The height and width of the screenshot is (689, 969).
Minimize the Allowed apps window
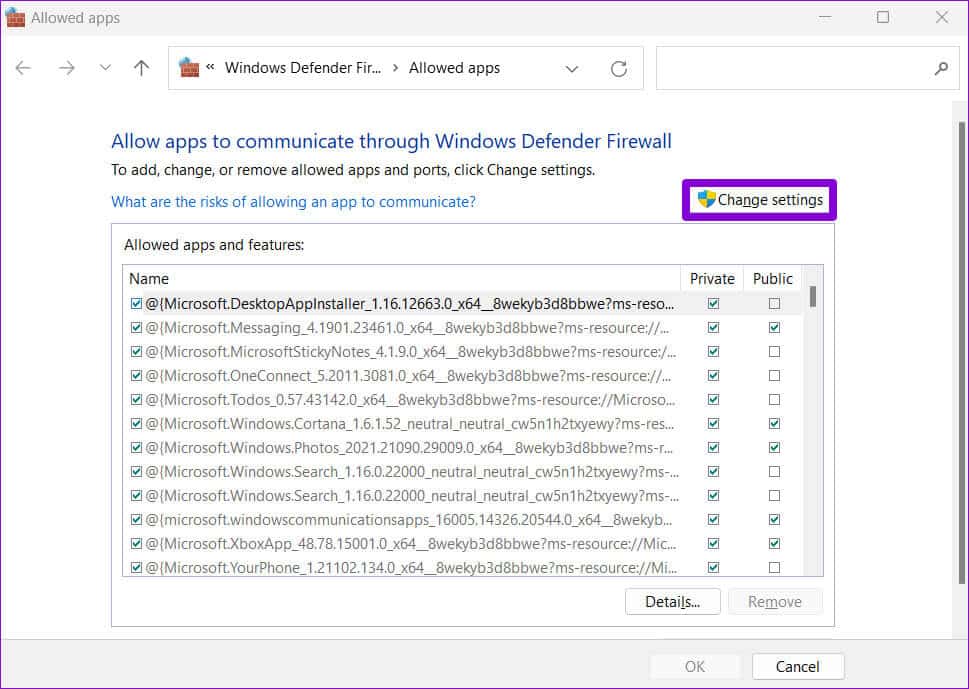click(x=824, y=17)
